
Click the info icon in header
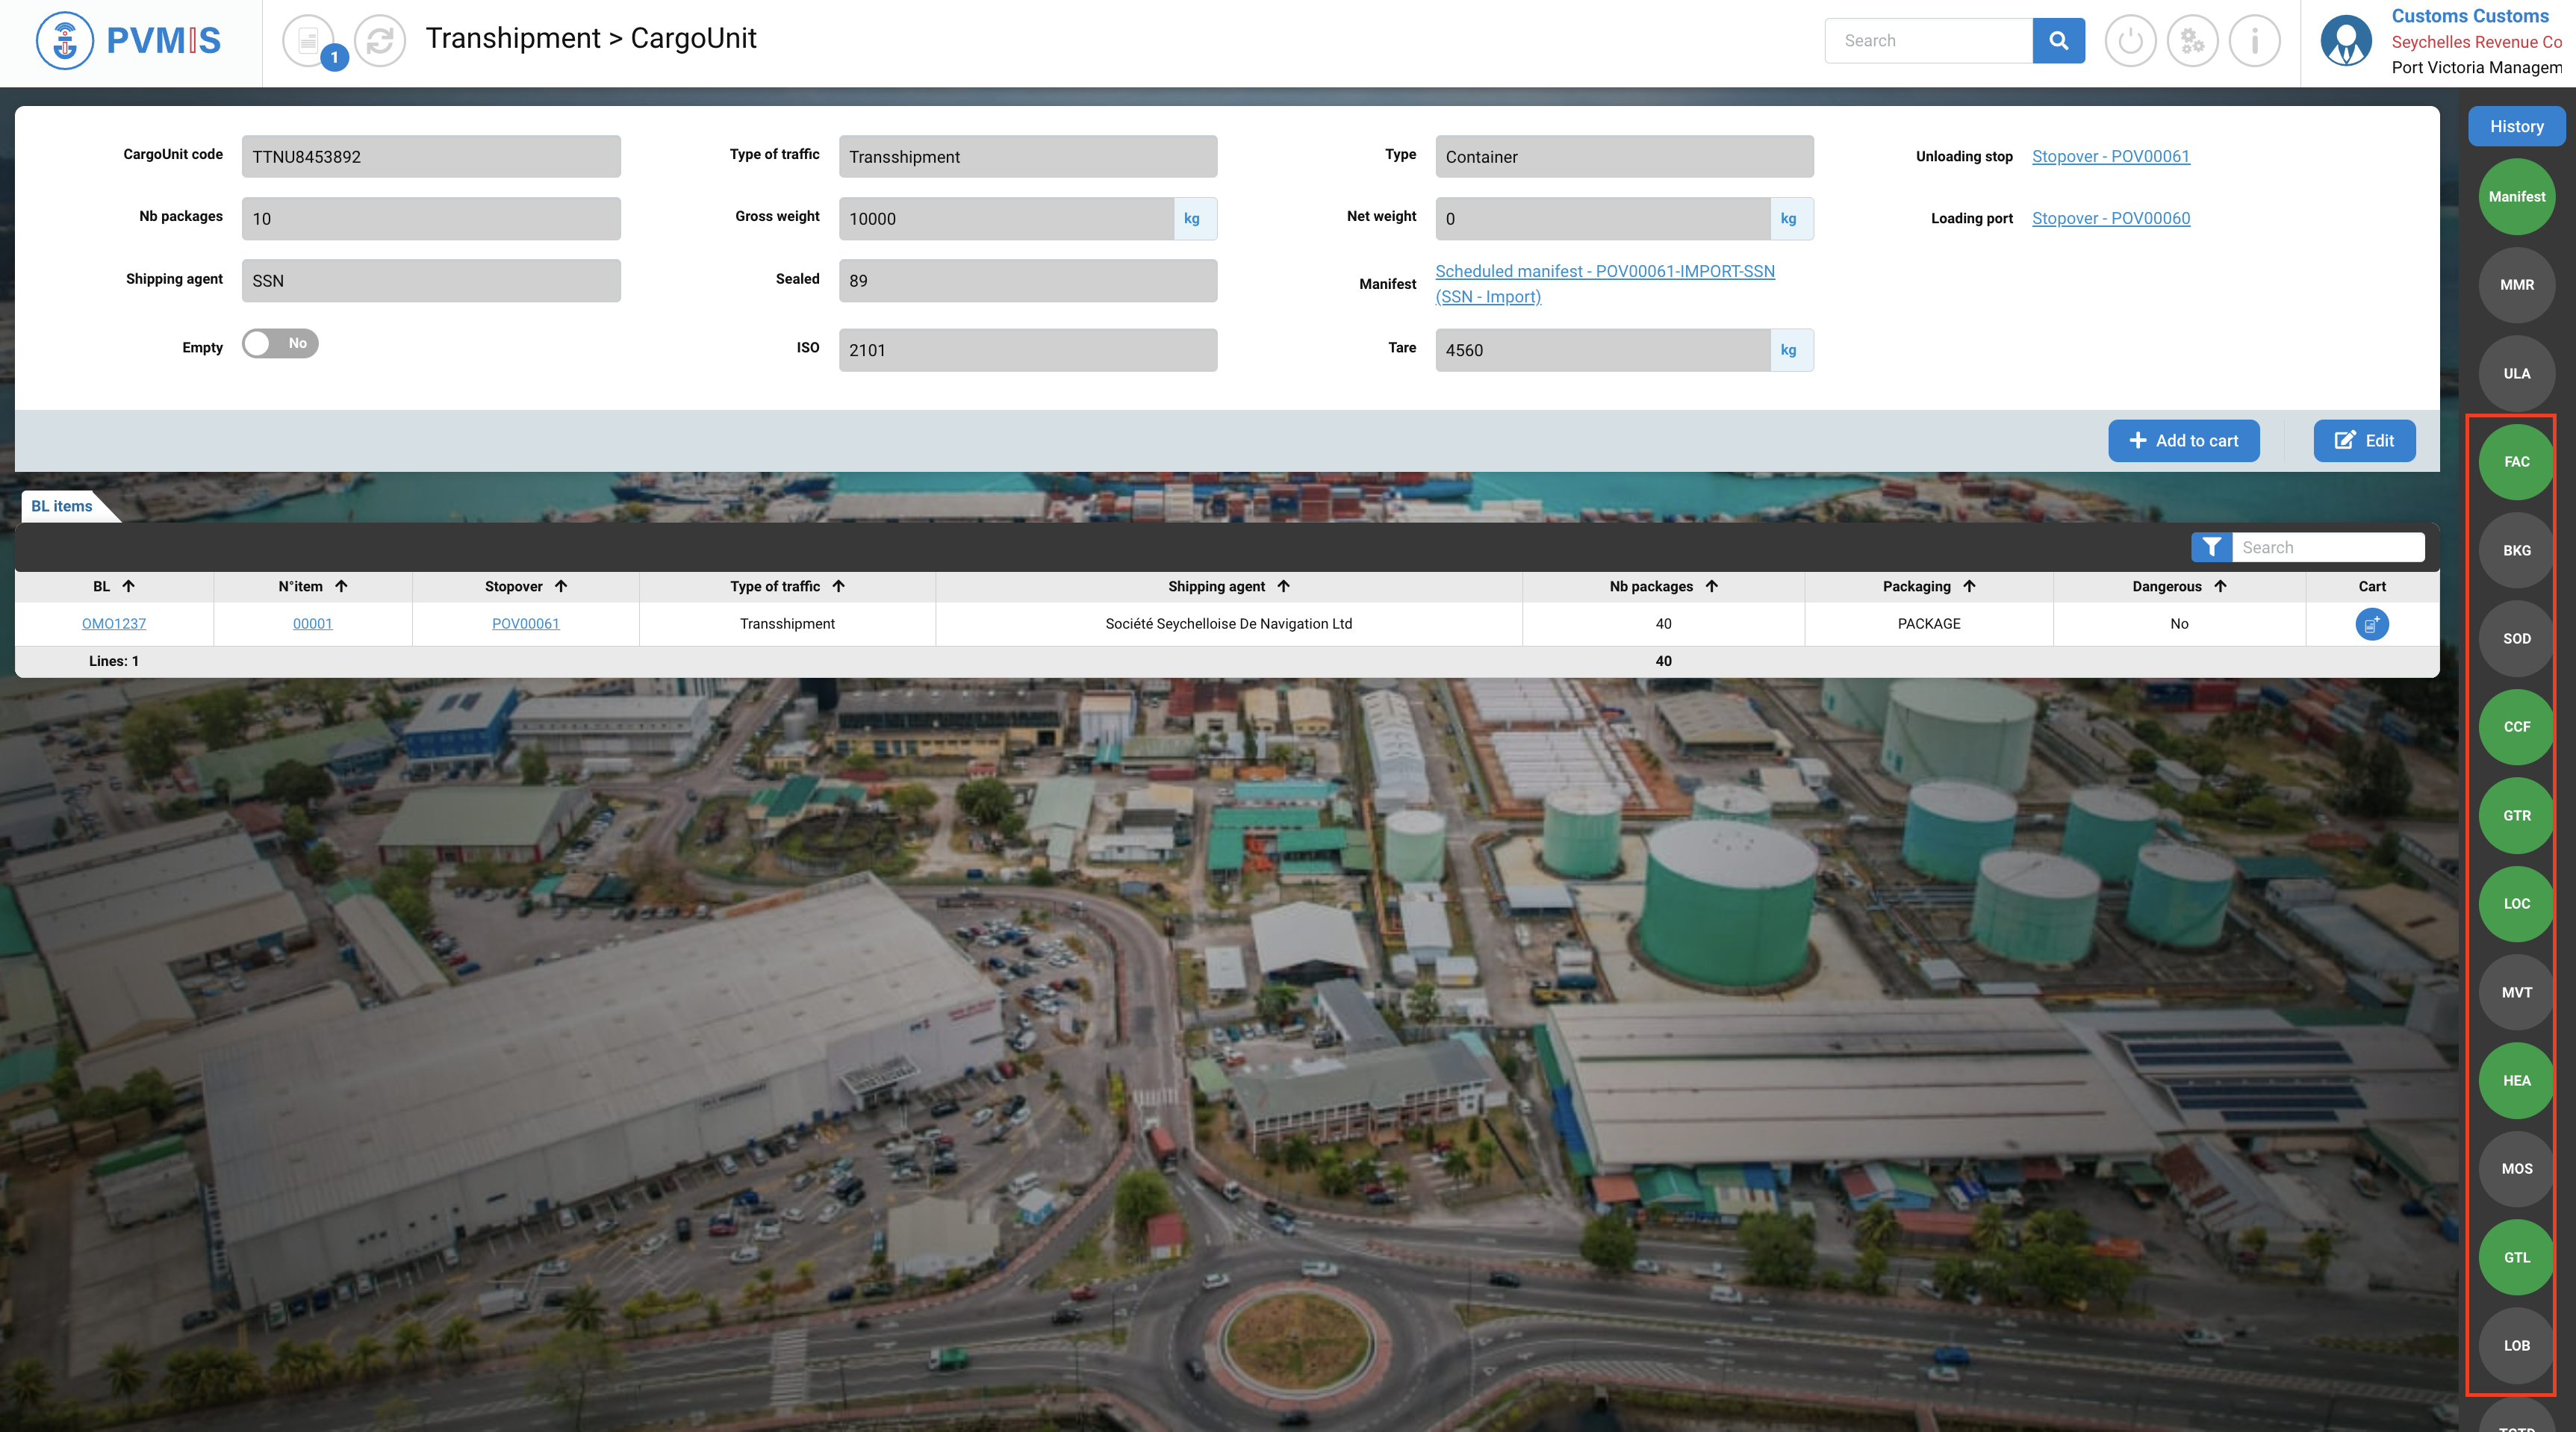[2254, 41]
